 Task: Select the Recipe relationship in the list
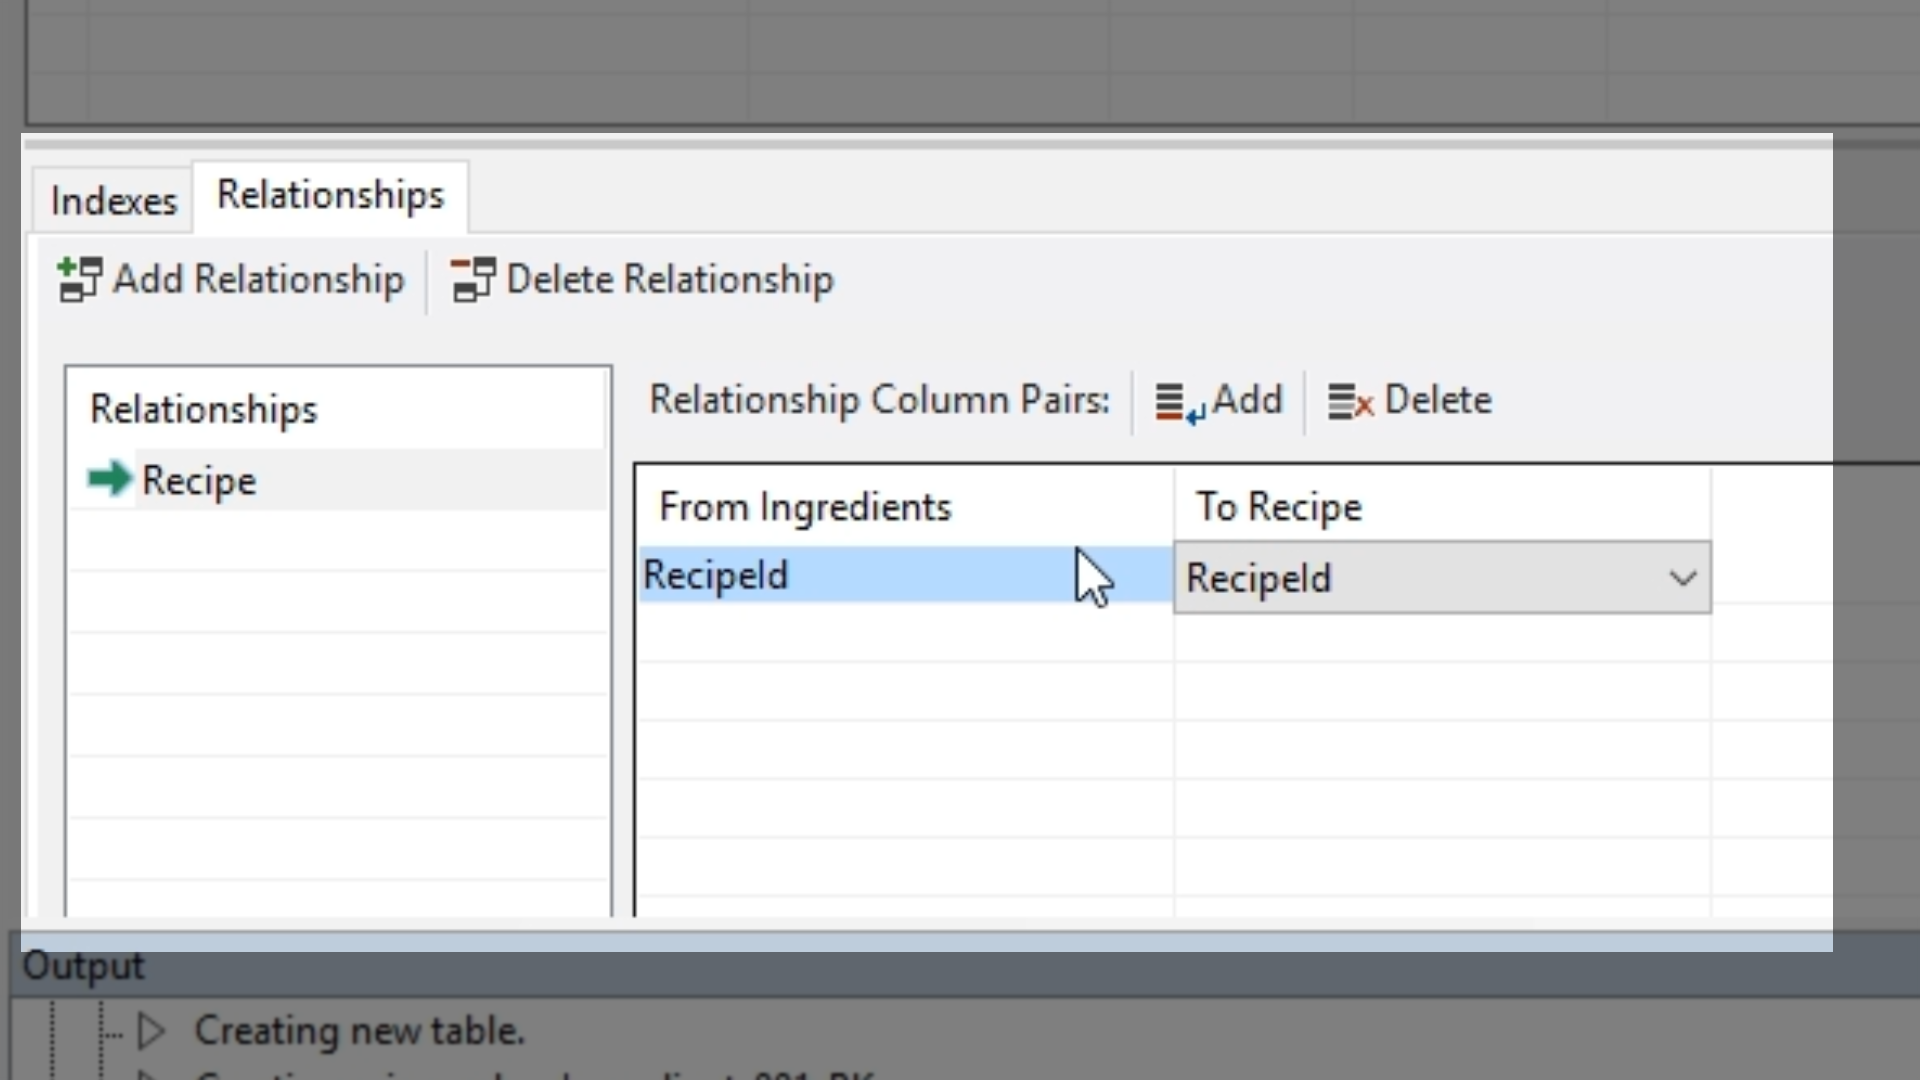click(199, 481)
